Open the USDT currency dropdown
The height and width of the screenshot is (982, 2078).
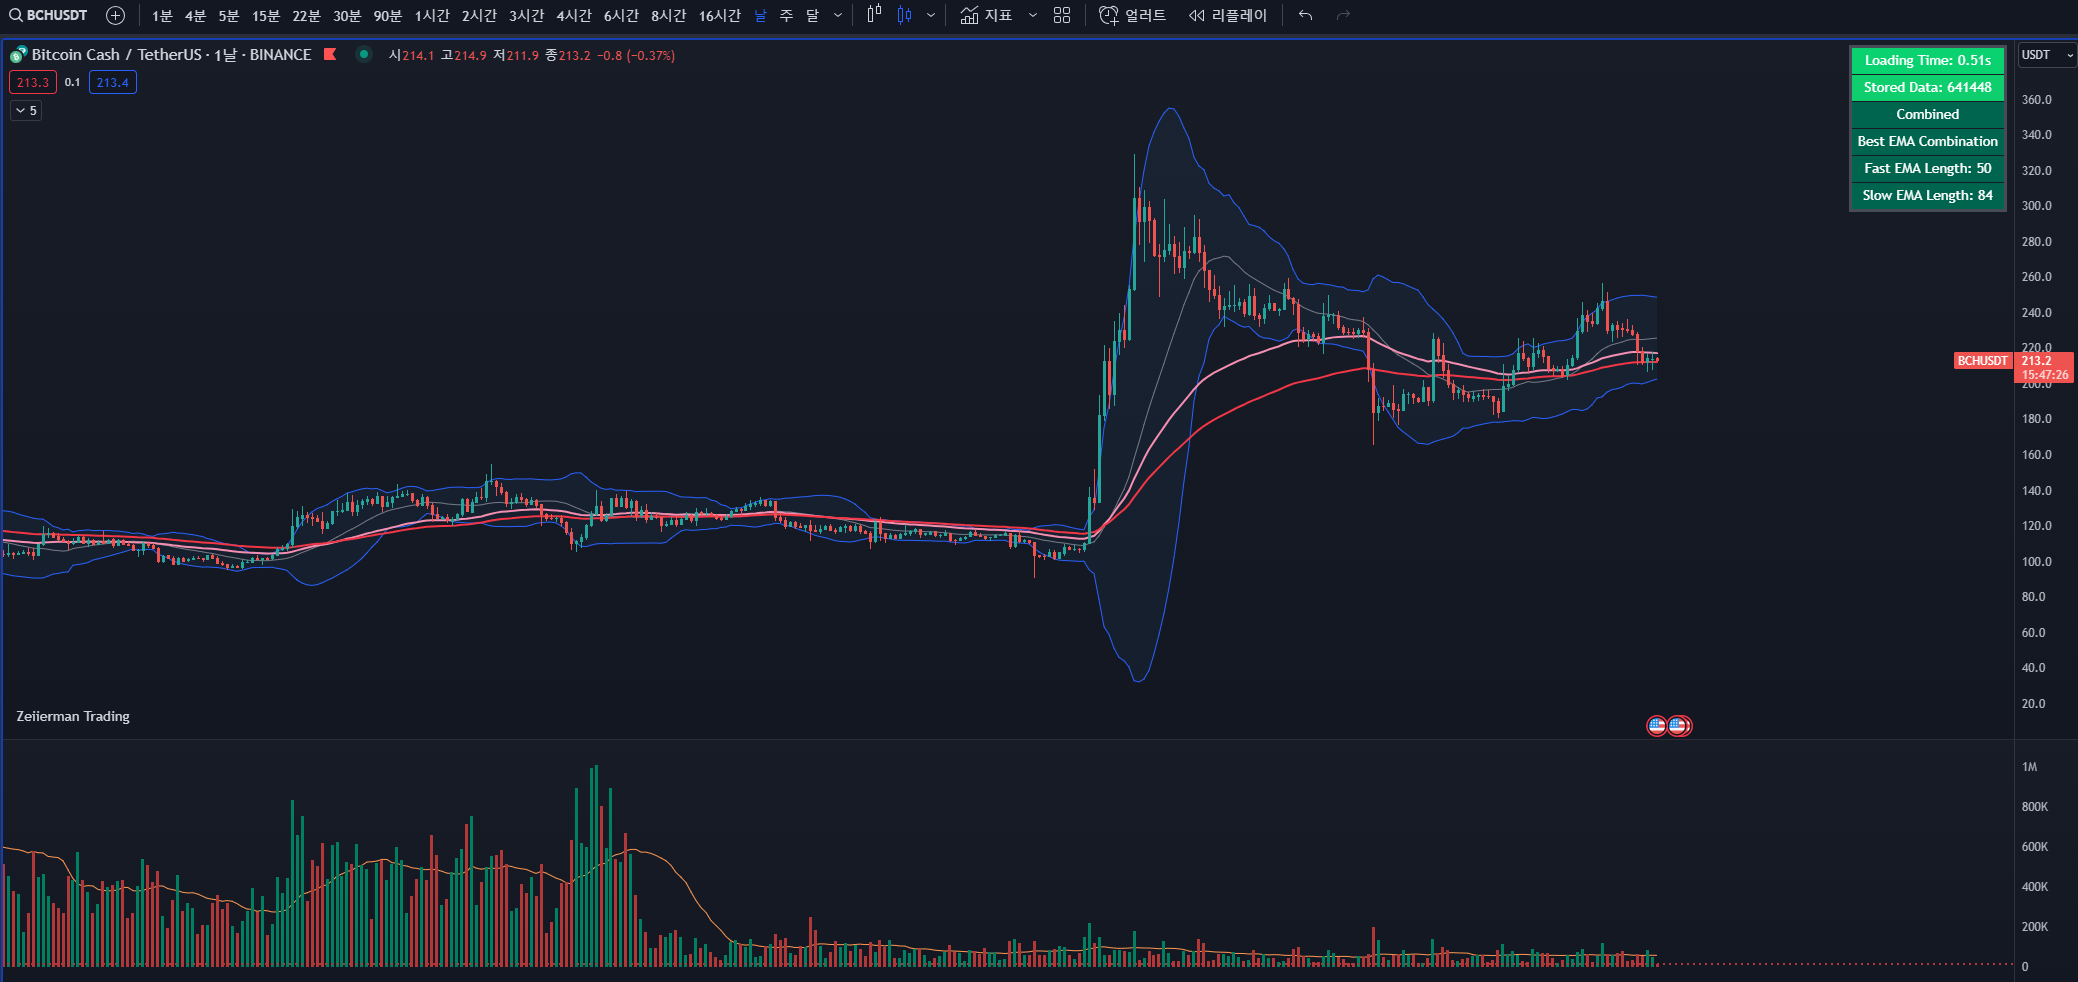click(x=2046, y=55)
